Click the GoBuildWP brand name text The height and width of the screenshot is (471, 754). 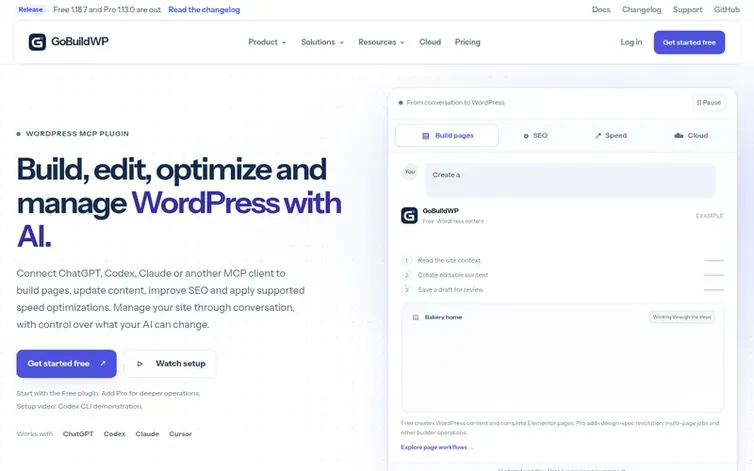pos(80,42)
